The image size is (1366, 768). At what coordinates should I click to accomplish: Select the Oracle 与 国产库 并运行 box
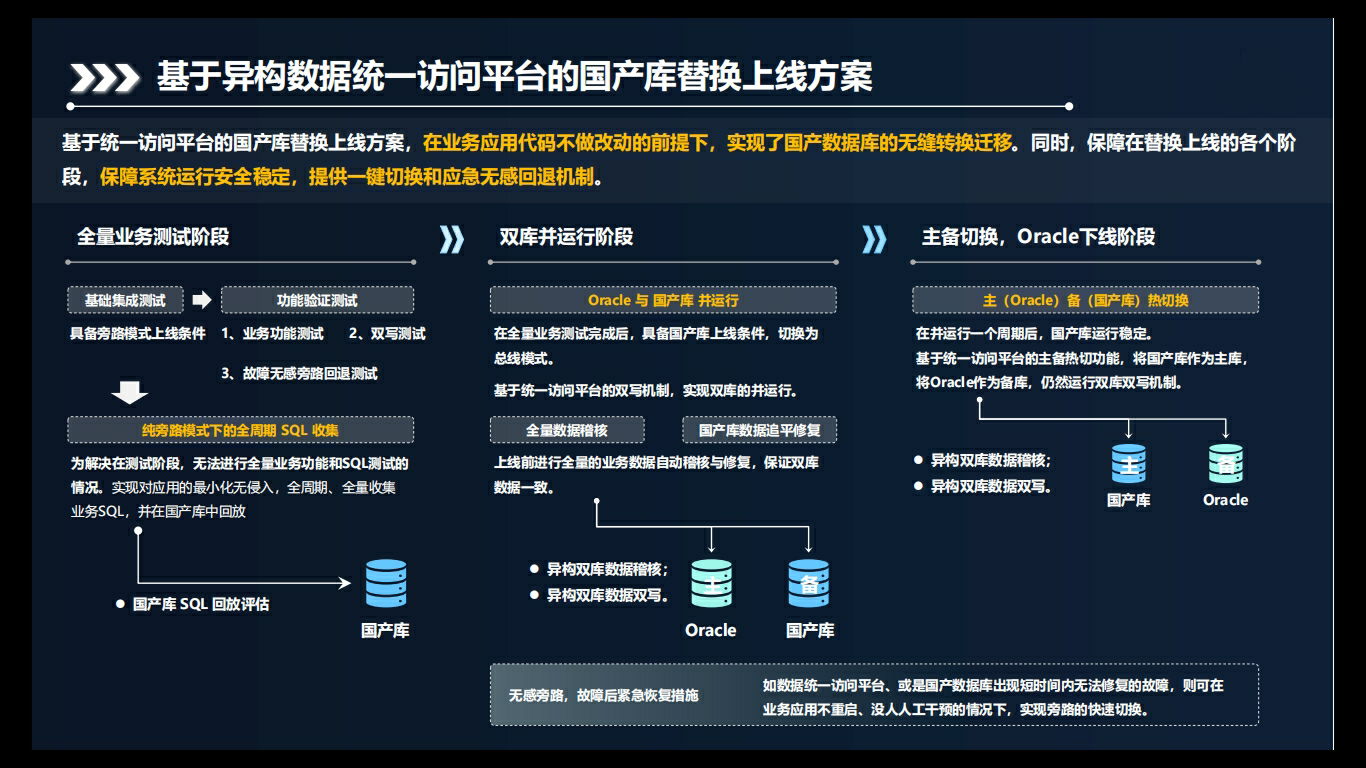pos(663,300)
